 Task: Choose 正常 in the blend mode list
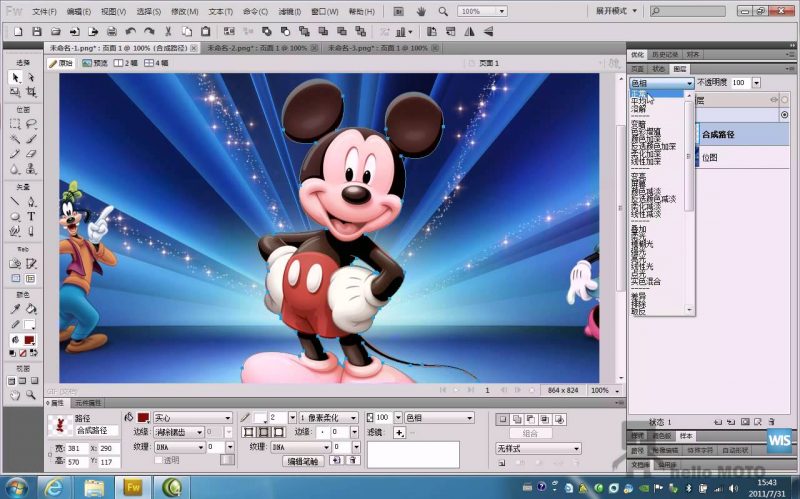click(640, 94)
